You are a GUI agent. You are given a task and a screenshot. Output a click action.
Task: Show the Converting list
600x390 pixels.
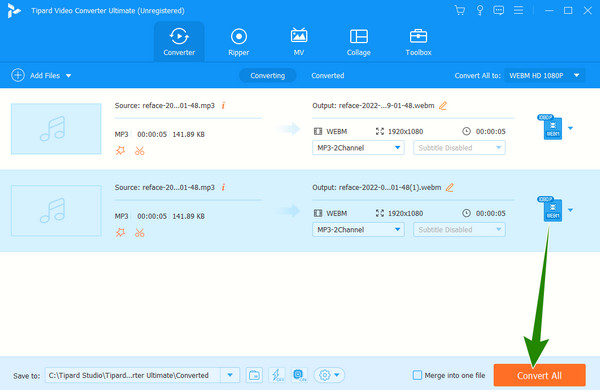pos(267,75)
